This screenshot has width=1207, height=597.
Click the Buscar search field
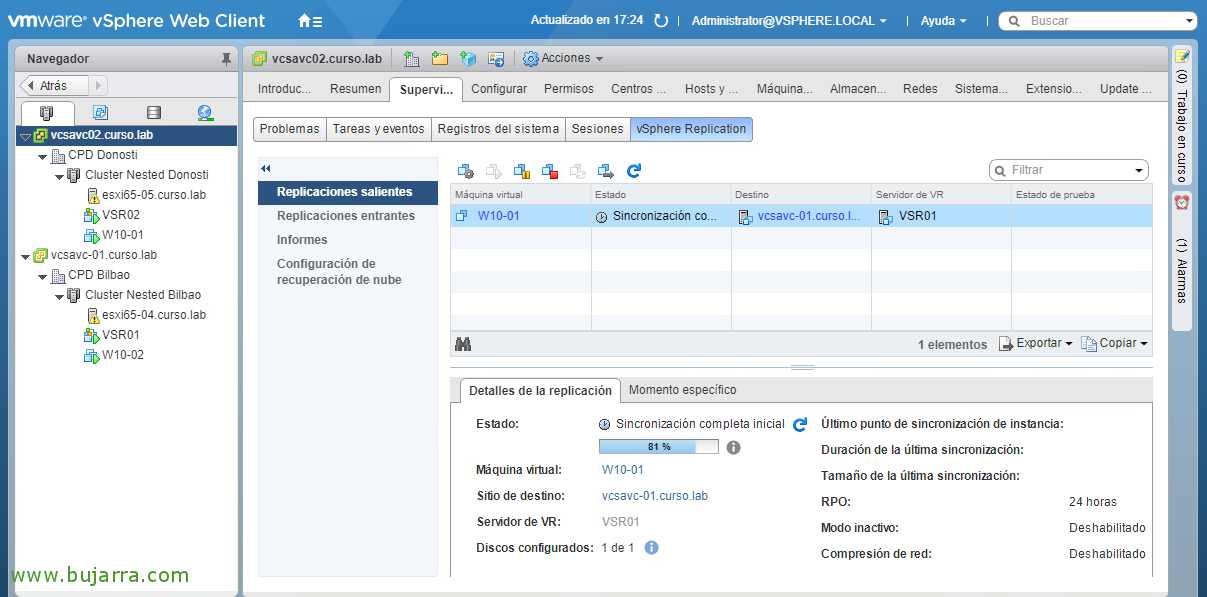[x=1100, y=21]
